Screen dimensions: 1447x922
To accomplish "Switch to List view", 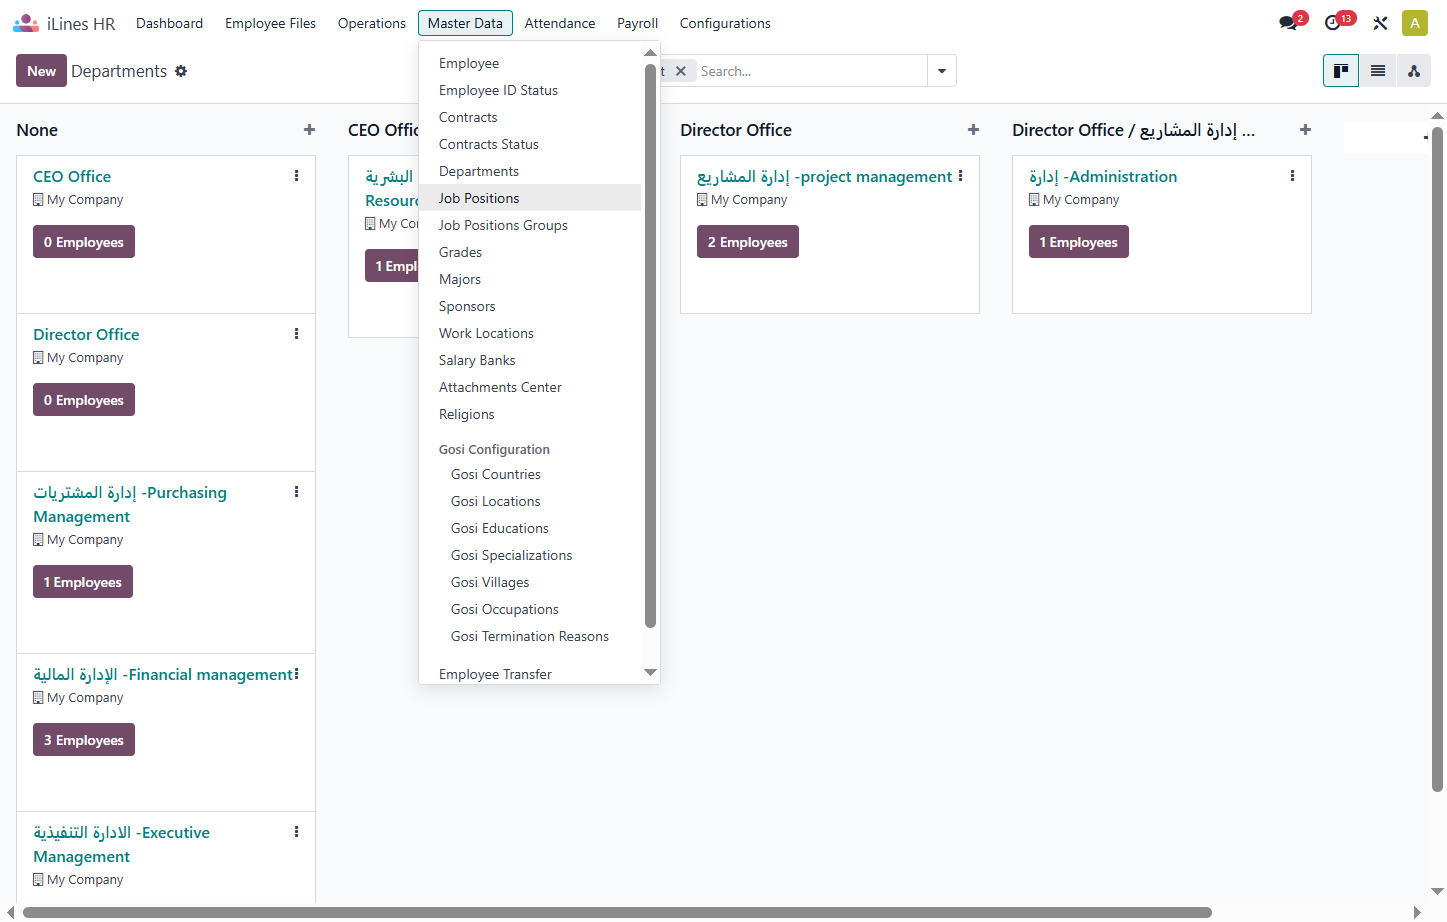I will (1378, 71).
